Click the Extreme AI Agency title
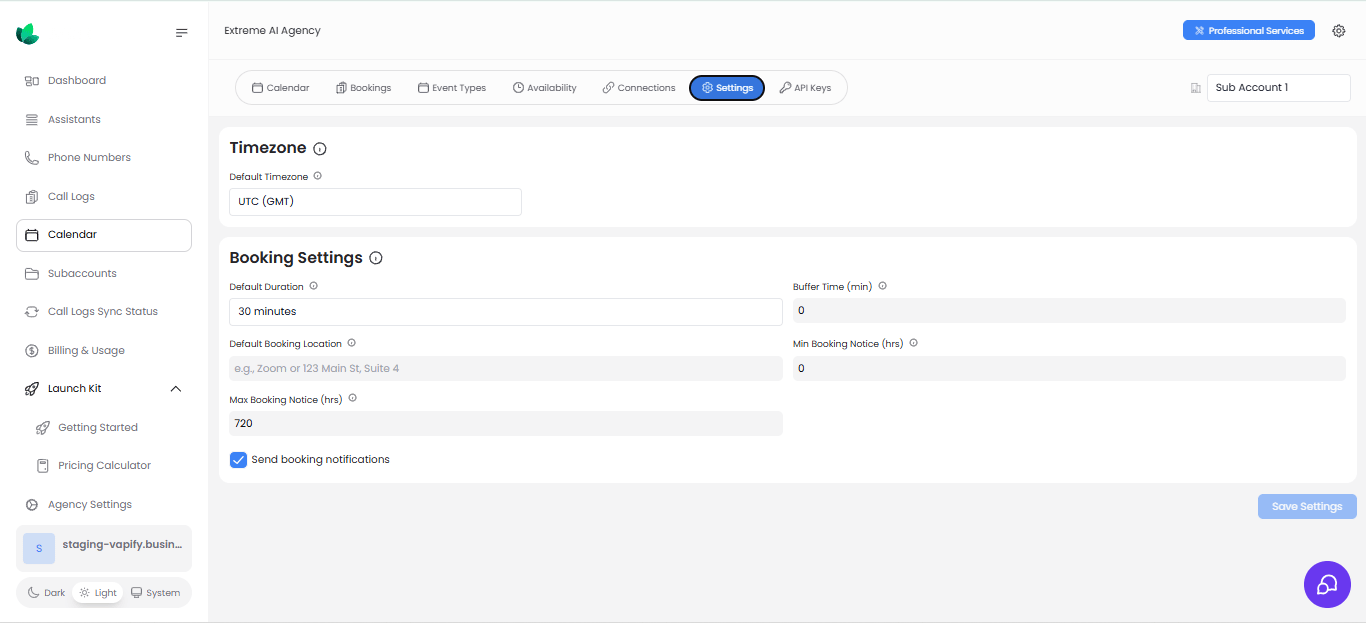 tap(272, 31)
